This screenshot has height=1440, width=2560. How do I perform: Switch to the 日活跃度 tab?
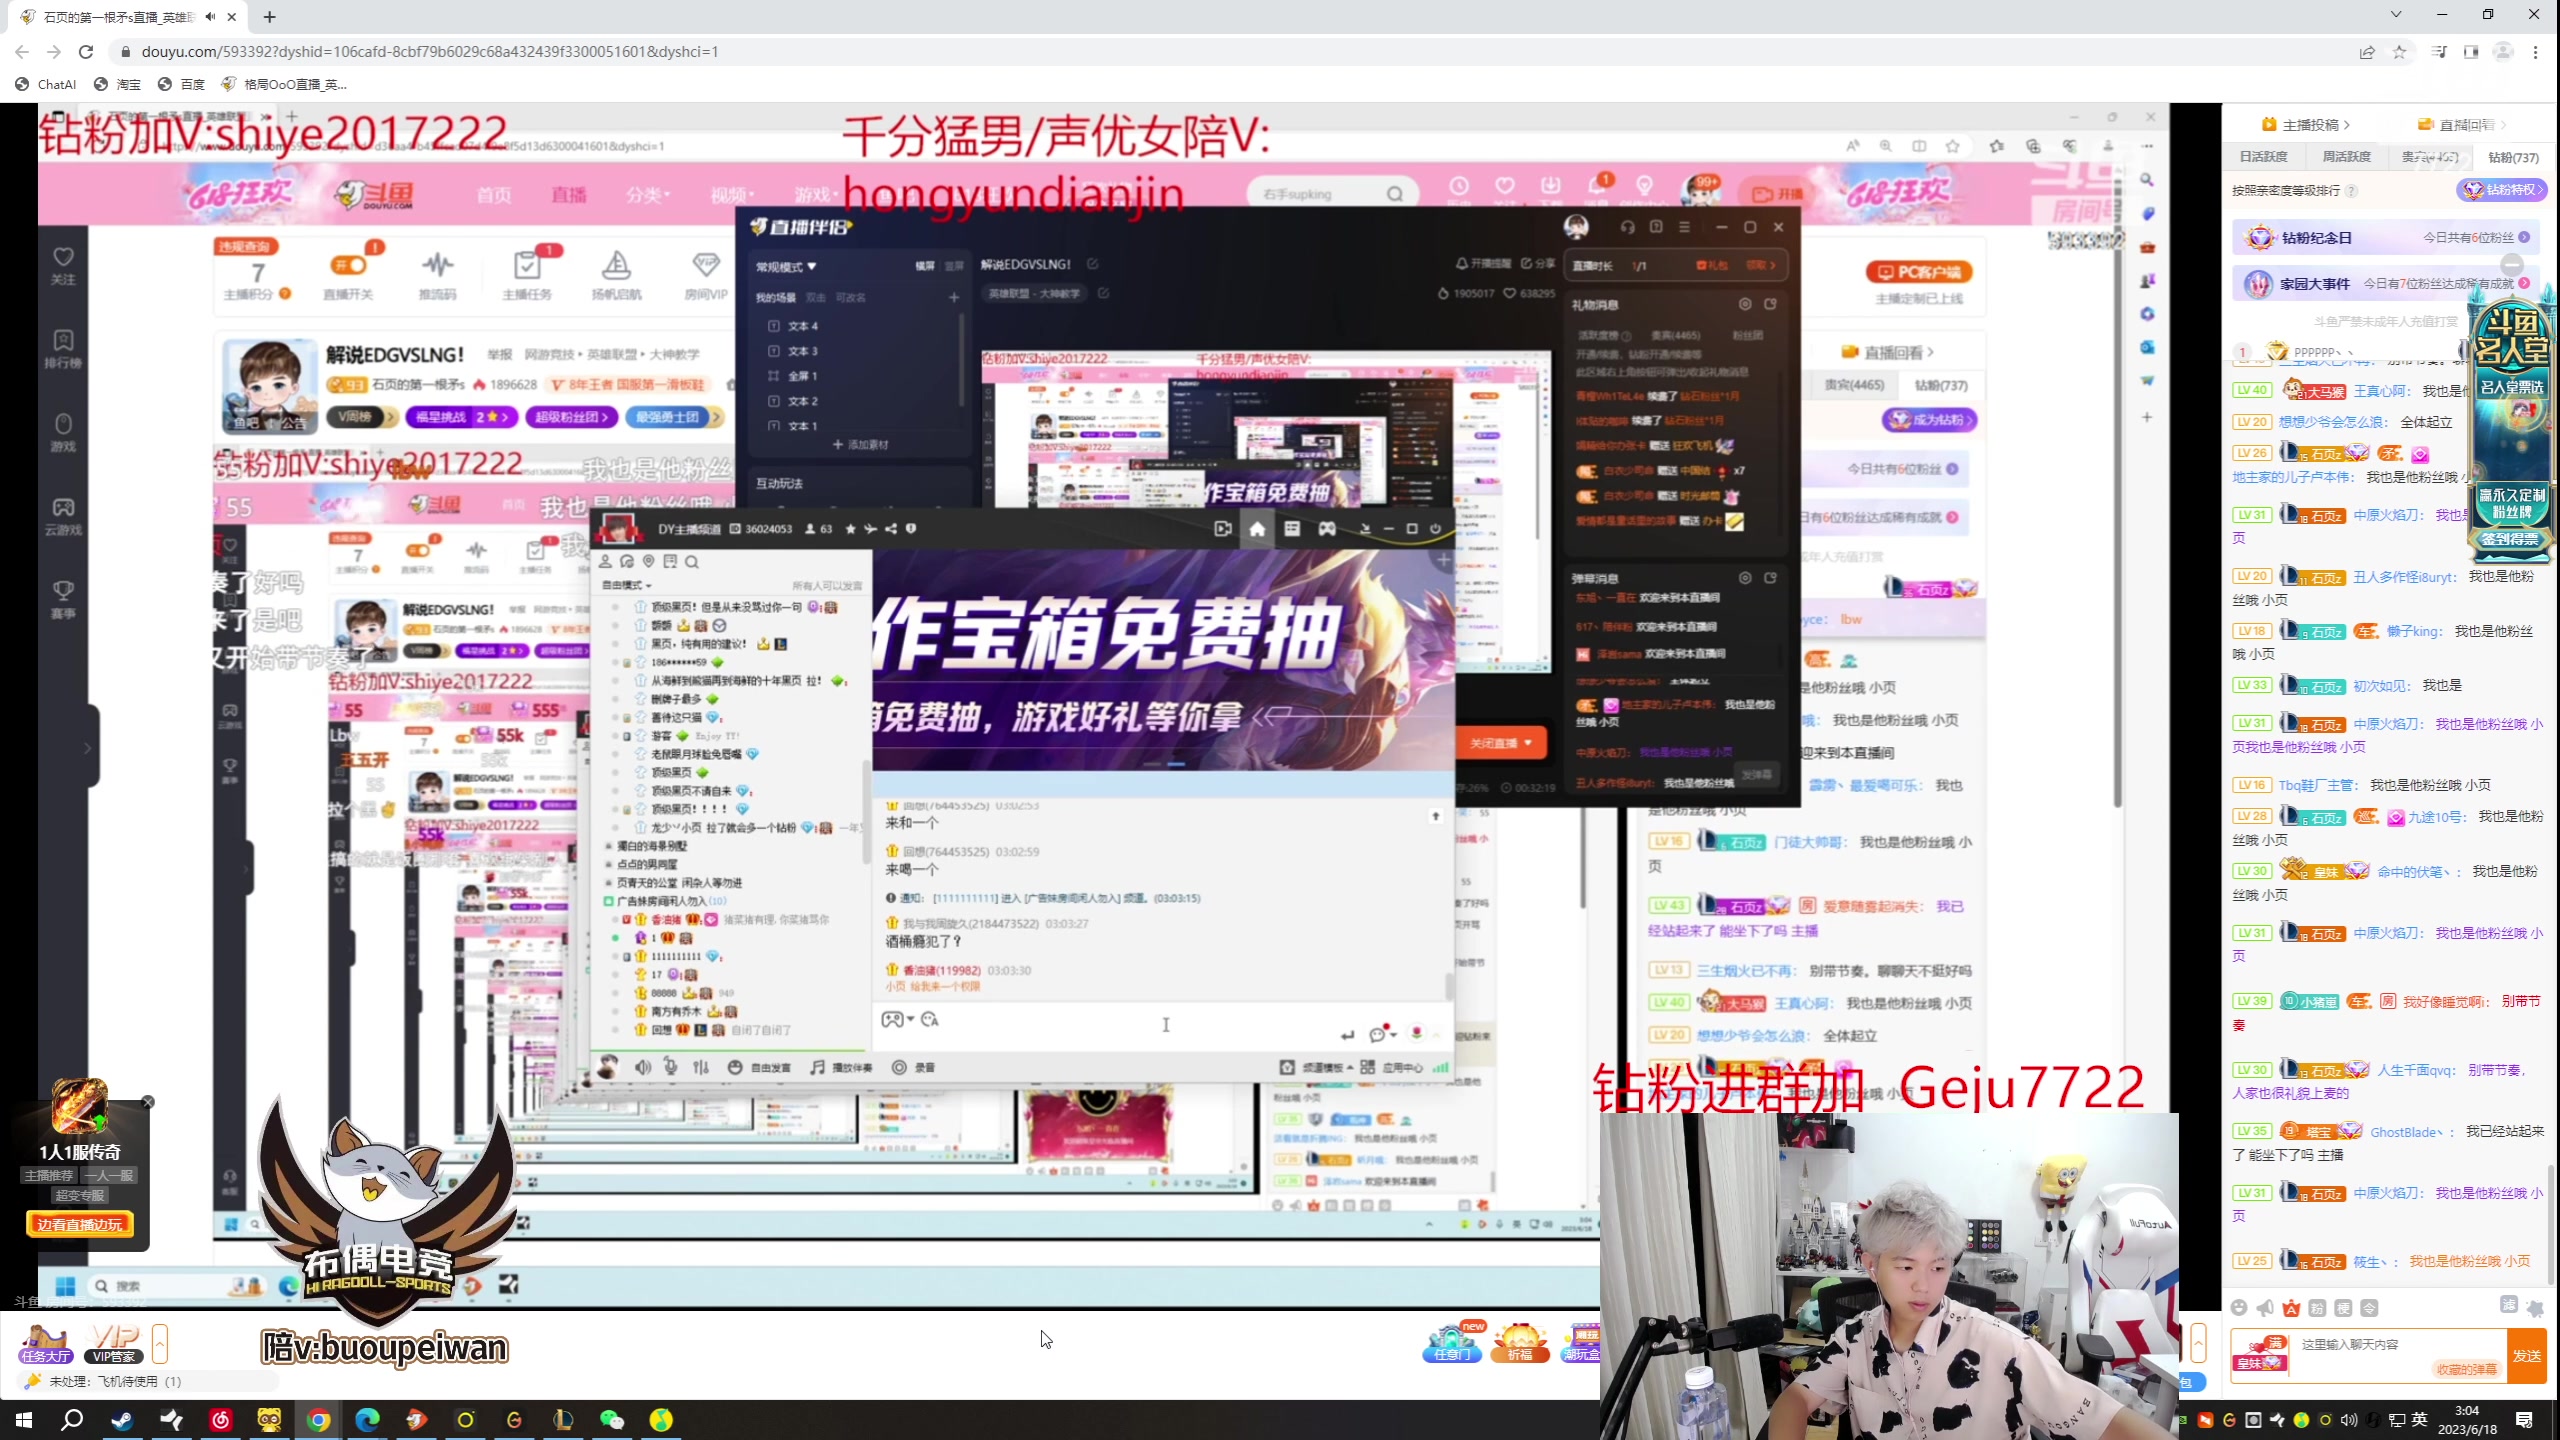(x=2263, y=157)
